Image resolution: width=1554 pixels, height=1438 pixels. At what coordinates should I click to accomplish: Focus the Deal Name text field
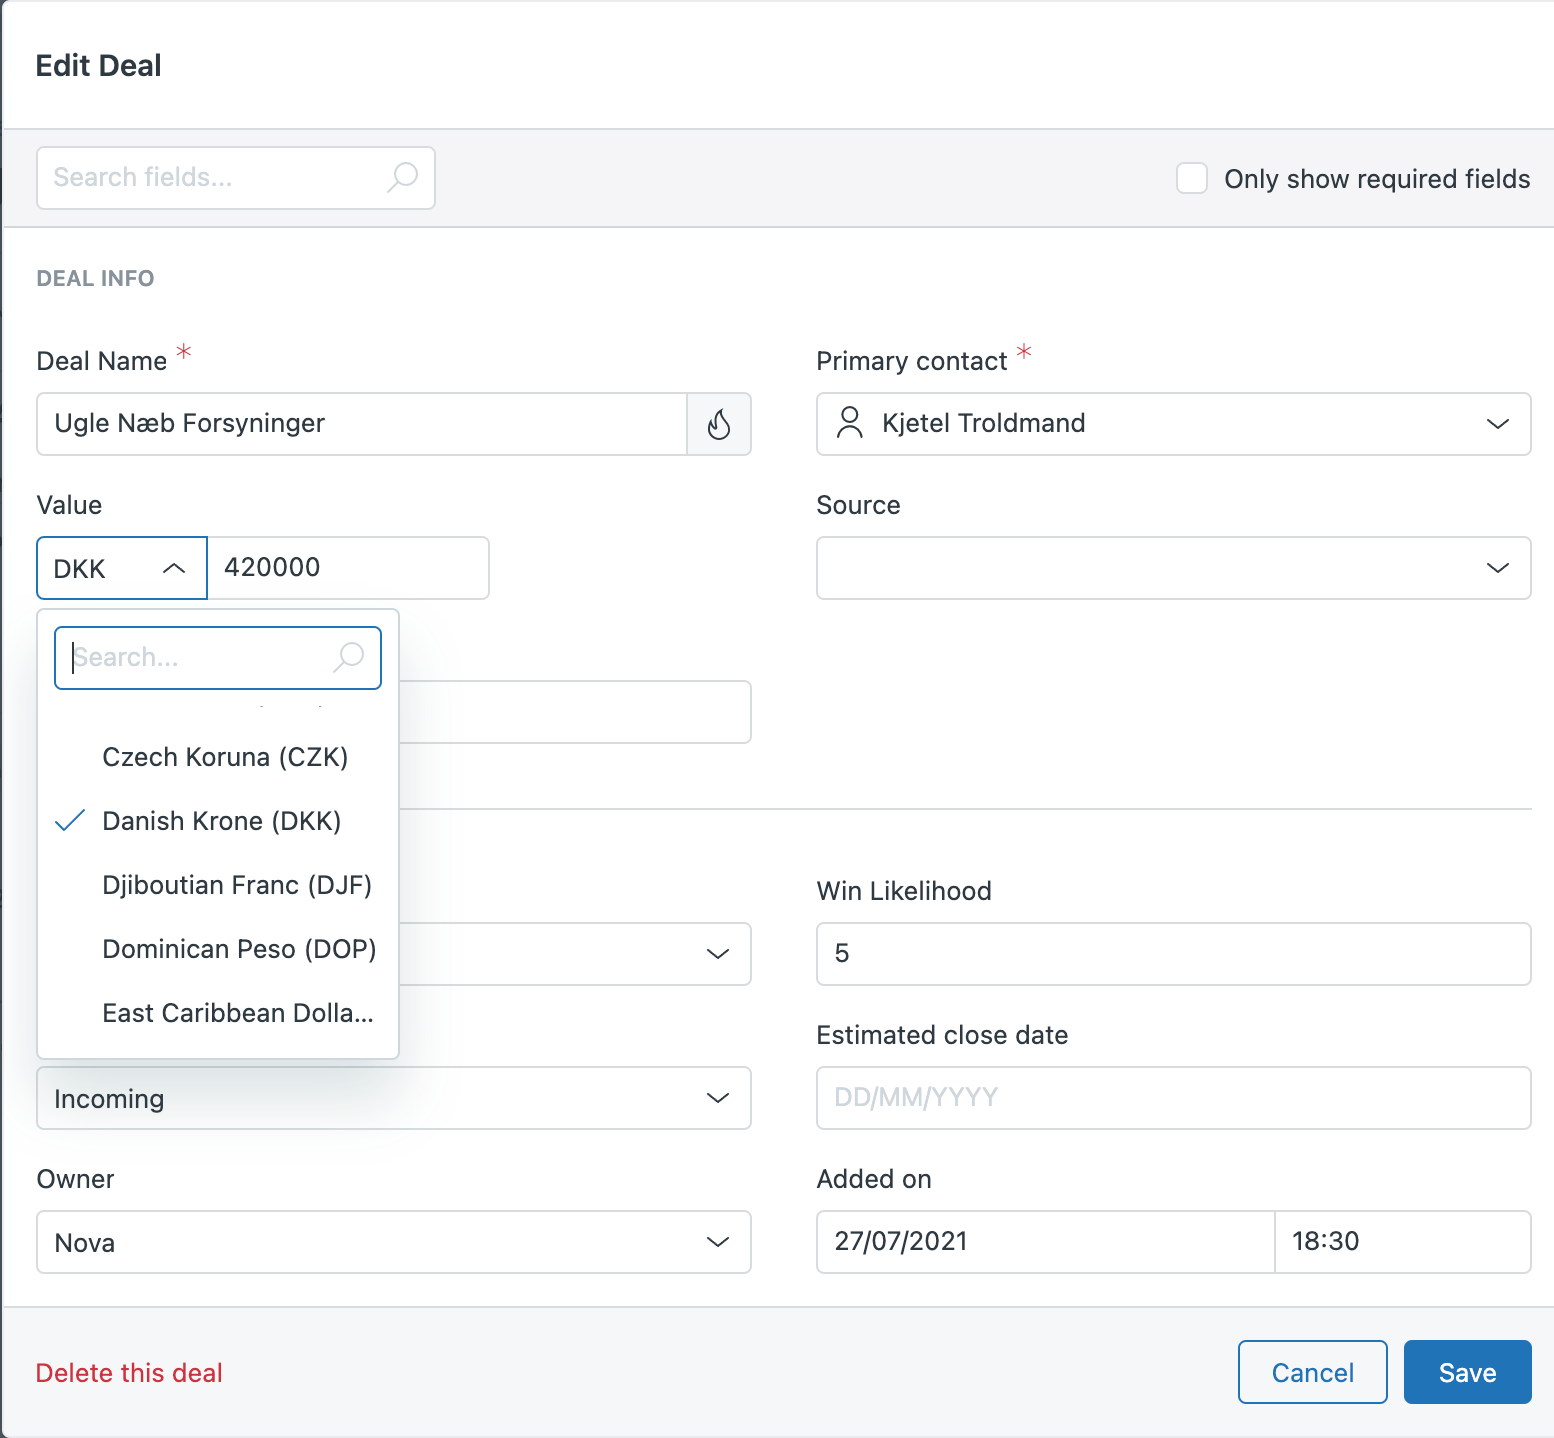pos(360,424)
